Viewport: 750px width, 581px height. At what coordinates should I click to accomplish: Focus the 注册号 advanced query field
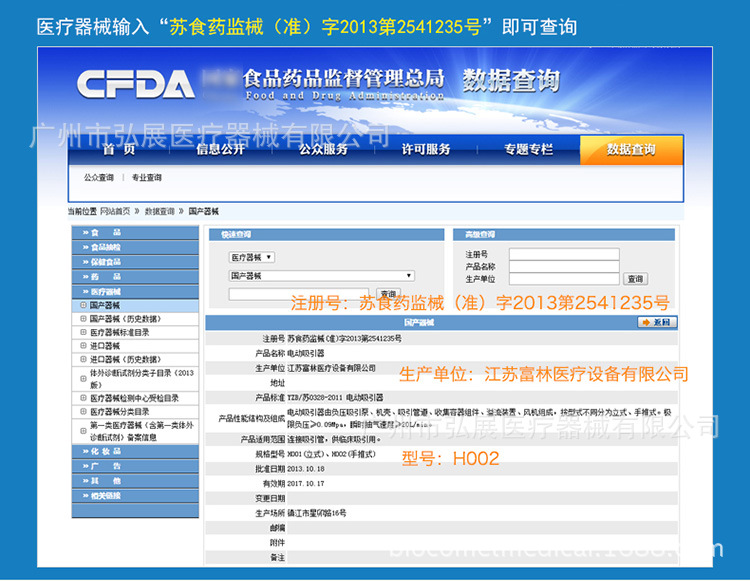click(x=564, y=254)
